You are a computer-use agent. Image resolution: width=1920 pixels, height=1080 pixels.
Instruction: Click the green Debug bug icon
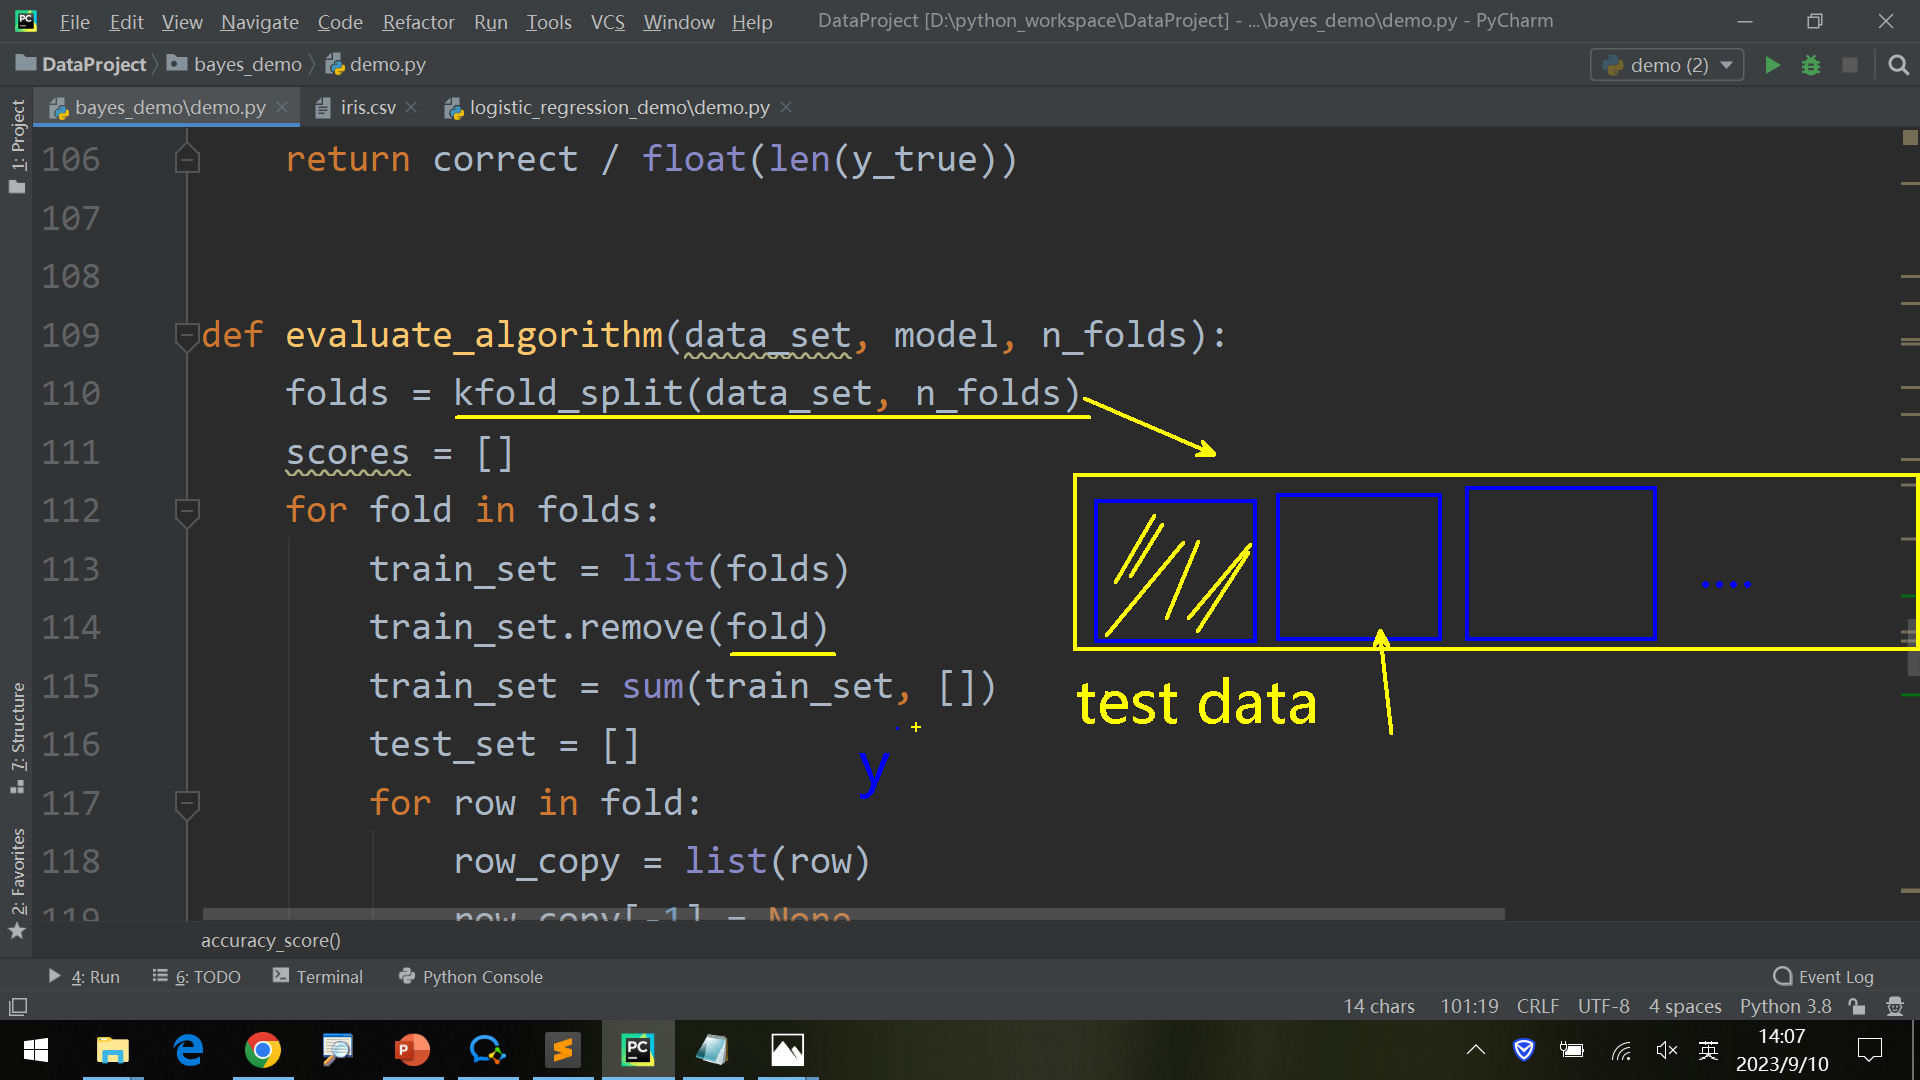point(1811,65)
